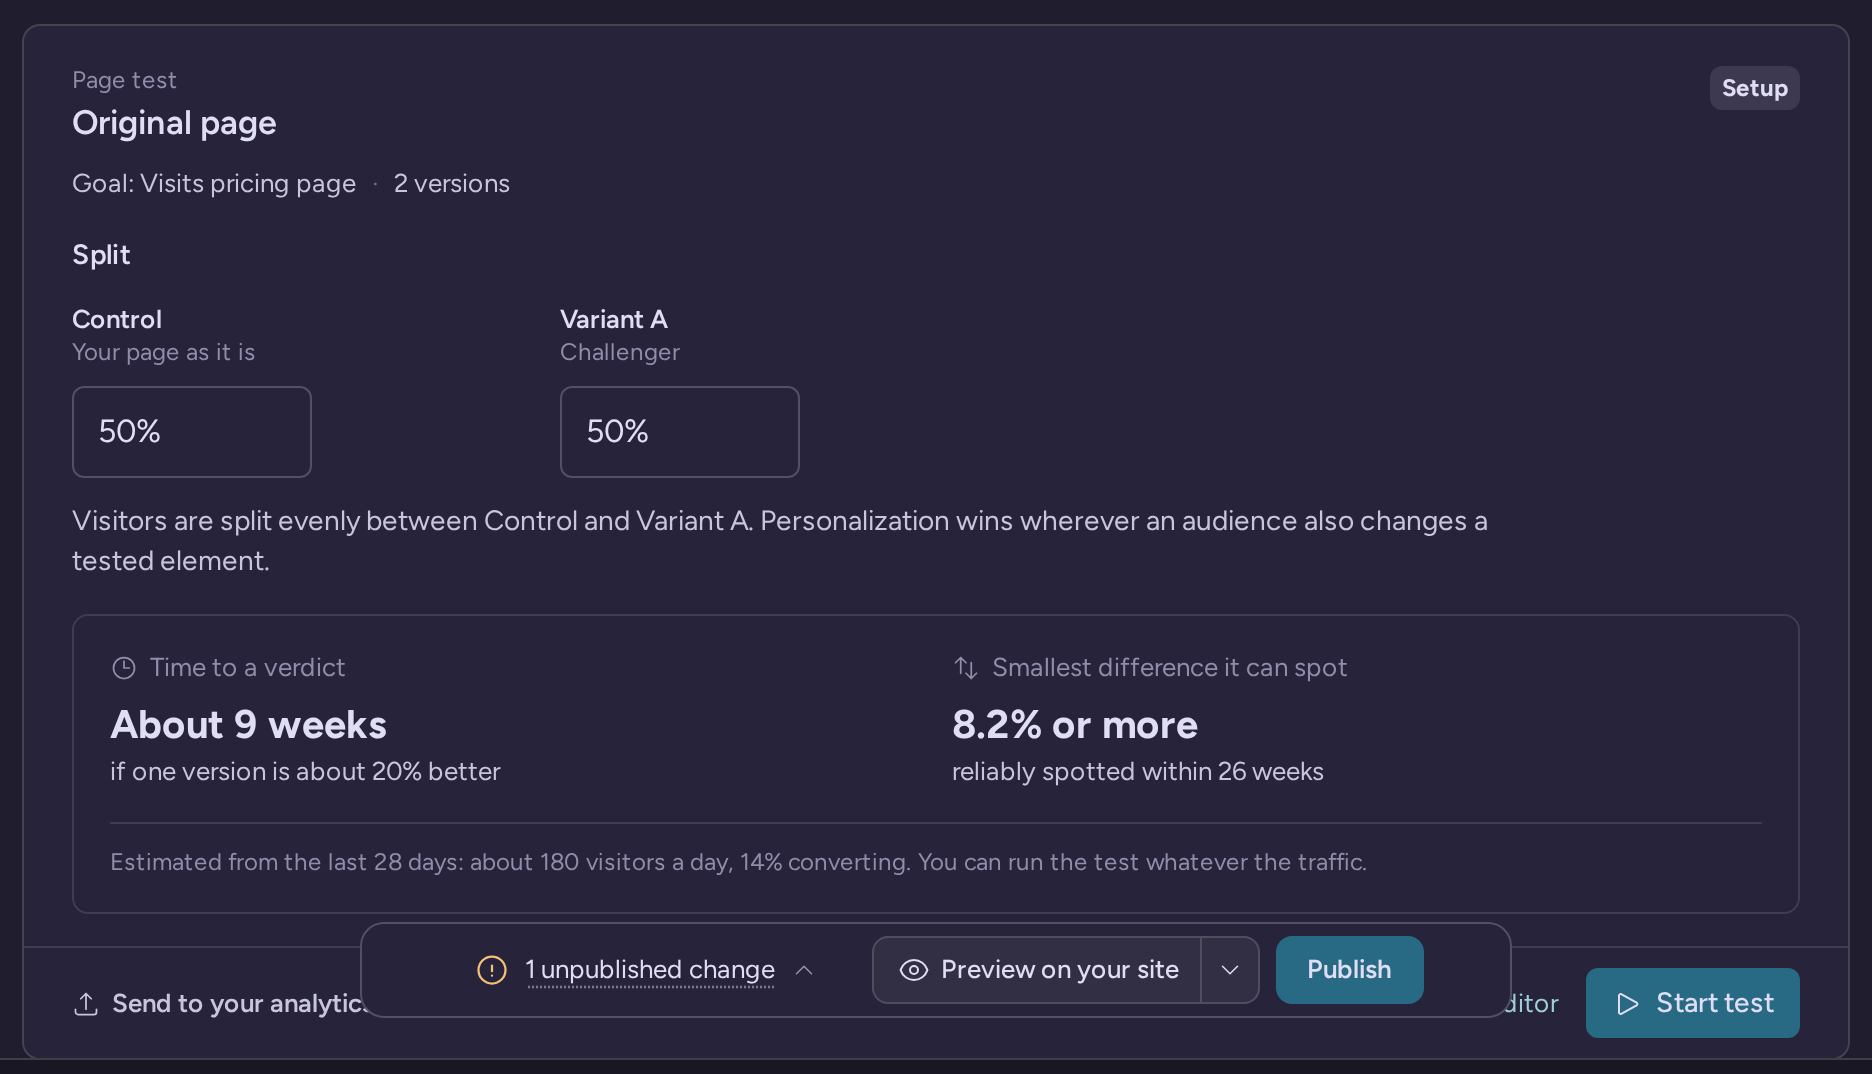
Task: Click the Split heading
Action: click(101, 255)
